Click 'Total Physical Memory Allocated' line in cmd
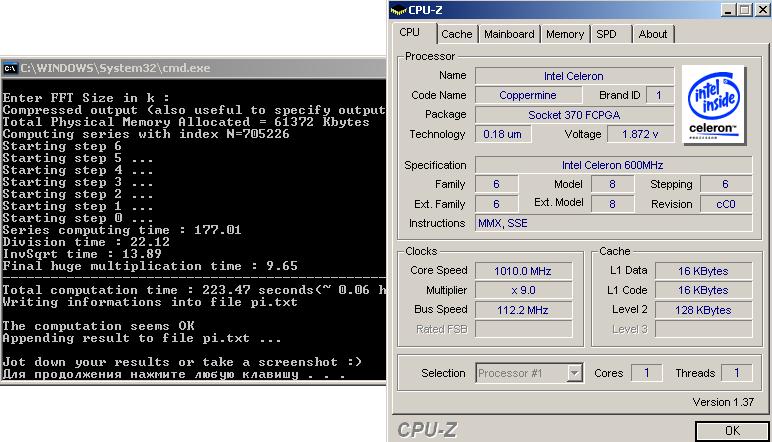772x442 pixels. pos(186,122)
